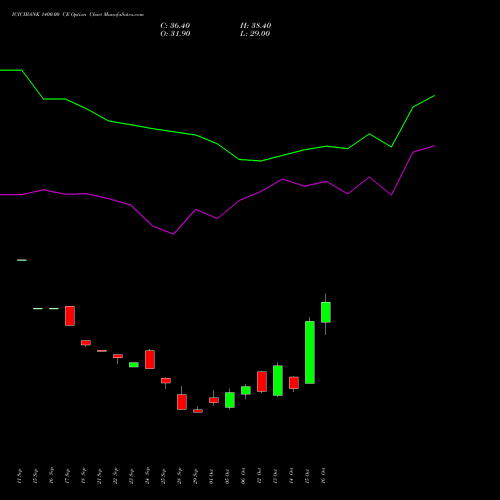
Task: Select the flat dash candle above 11 Sep
Action: coord(22,260)
